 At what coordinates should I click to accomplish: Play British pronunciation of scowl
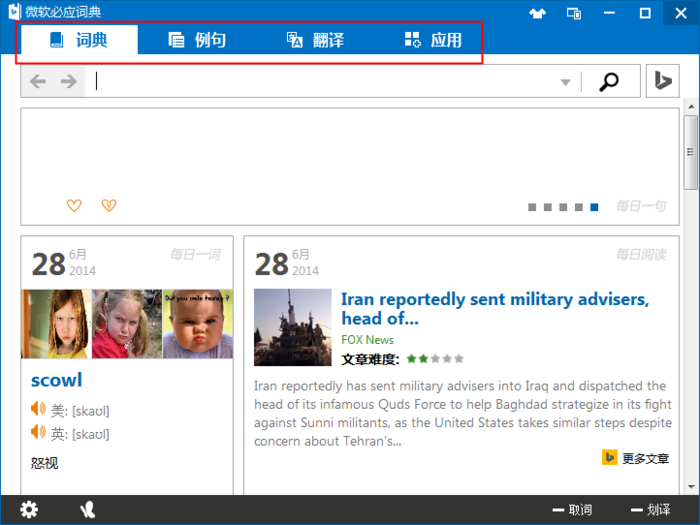[39, 433]
